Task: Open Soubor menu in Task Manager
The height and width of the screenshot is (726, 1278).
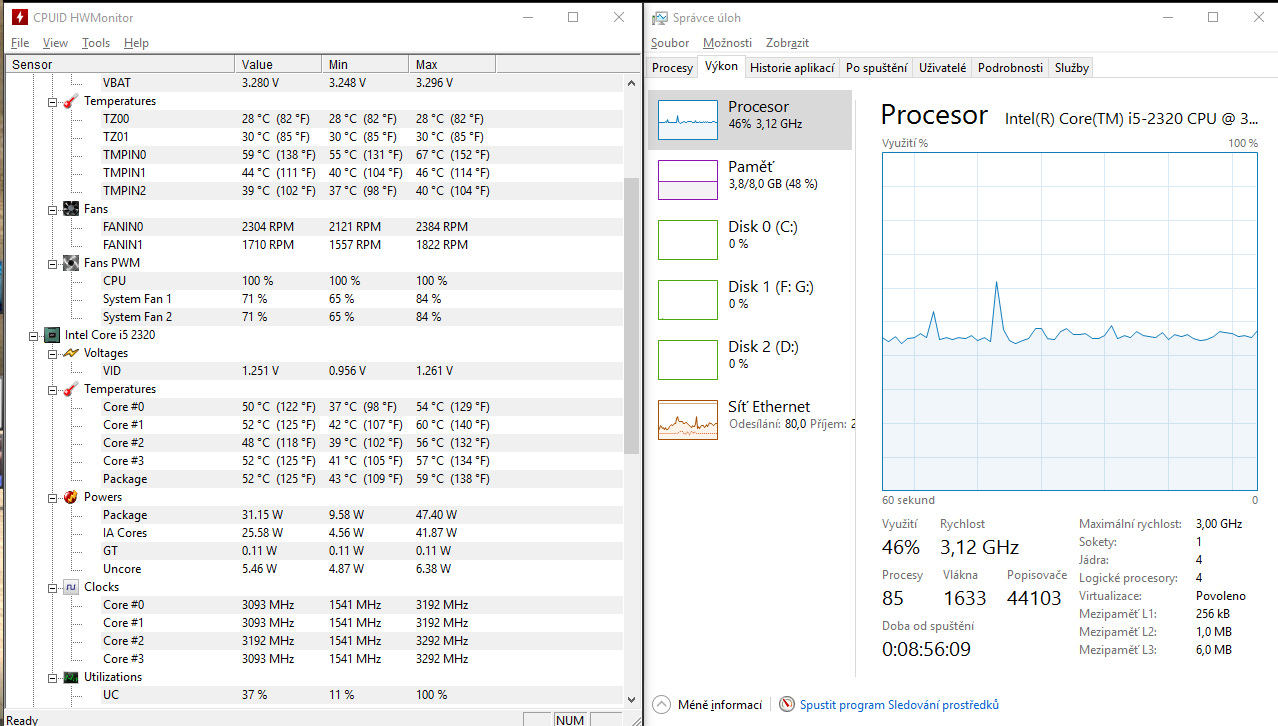Action: (670, 43)
